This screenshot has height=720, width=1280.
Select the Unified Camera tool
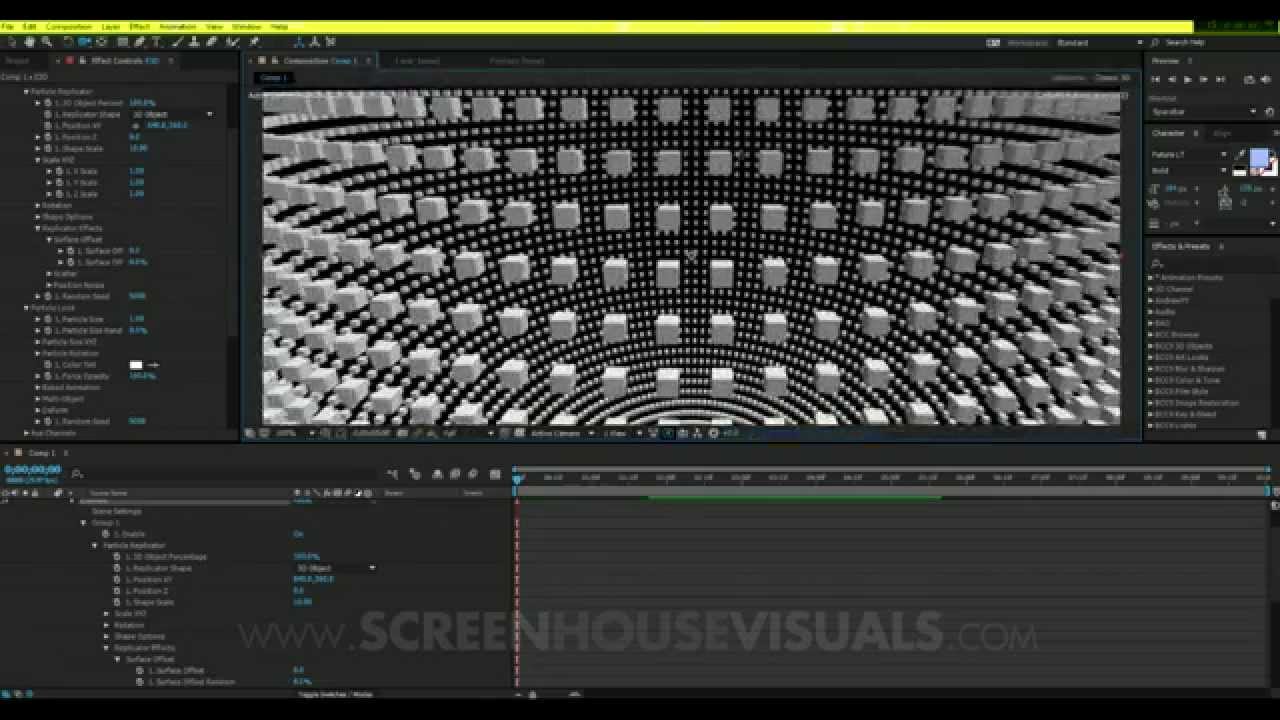(x=84, y=42)
